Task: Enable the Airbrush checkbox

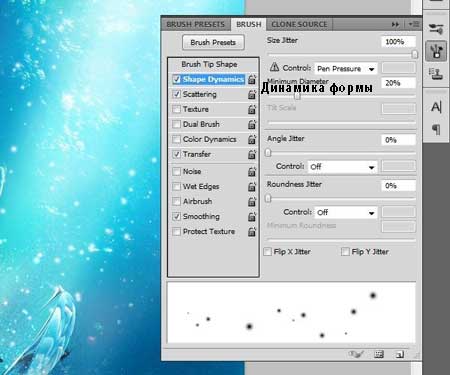Action: pos(177,202)
